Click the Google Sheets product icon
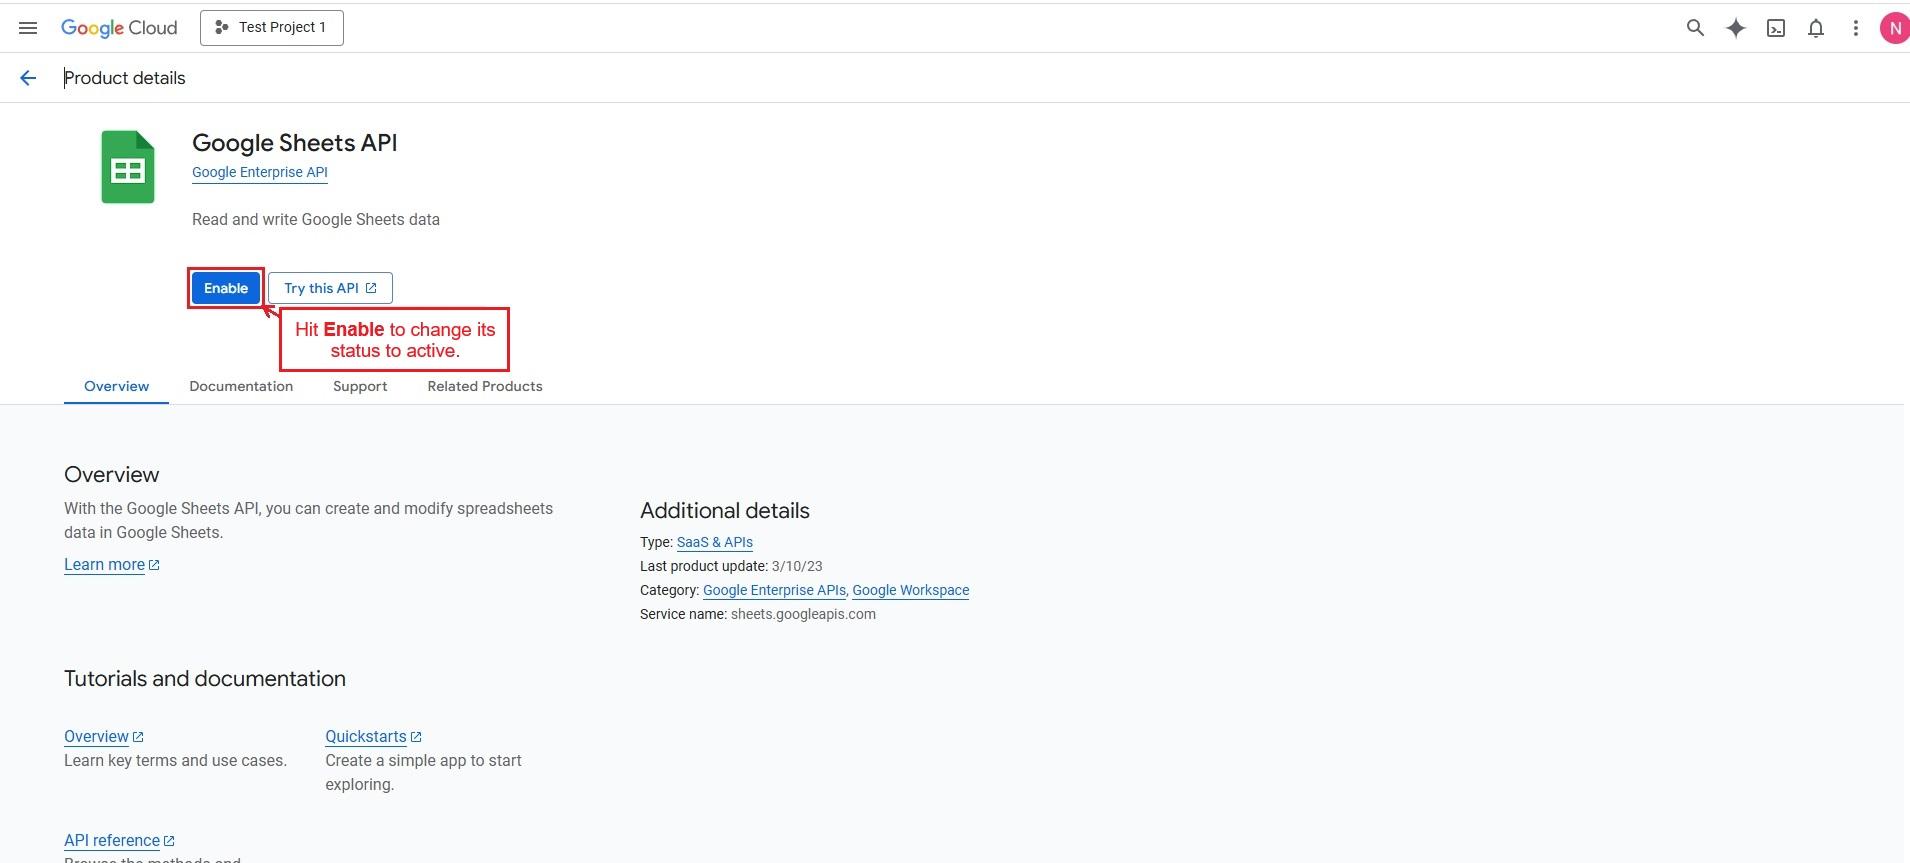The width and height of the screenshot is (1910, 863). (128, 167)
